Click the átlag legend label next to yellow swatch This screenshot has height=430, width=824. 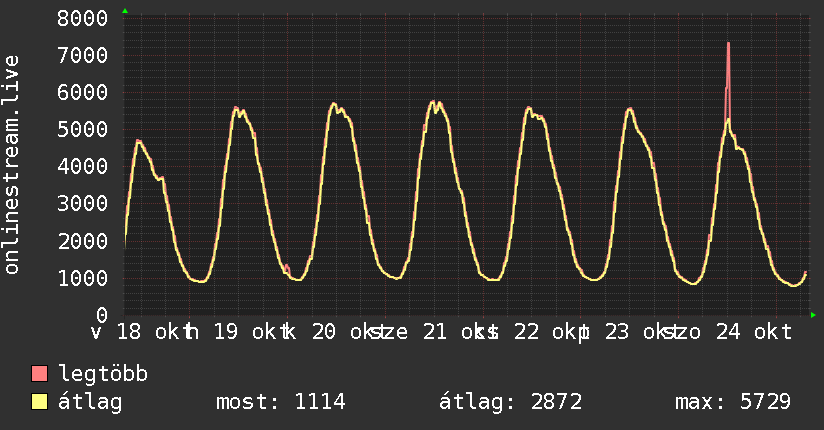tap(90, 402)
